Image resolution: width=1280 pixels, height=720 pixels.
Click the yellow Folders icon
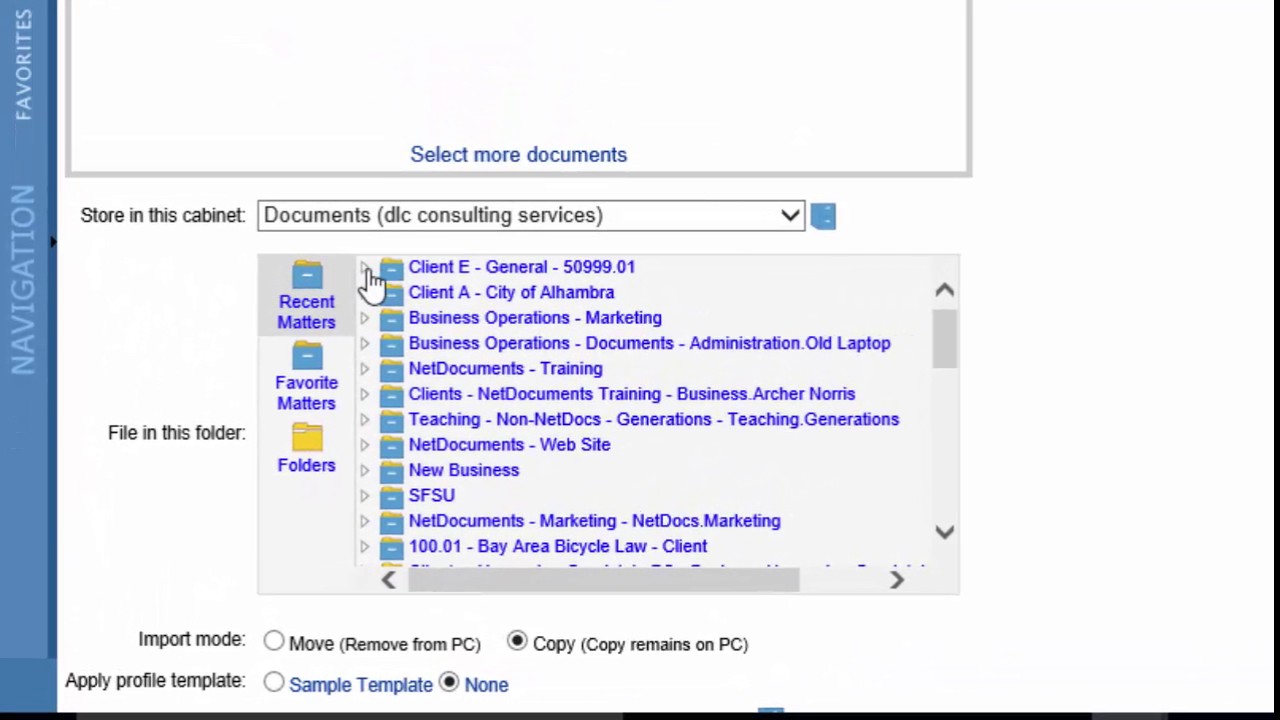coord(307,437)
